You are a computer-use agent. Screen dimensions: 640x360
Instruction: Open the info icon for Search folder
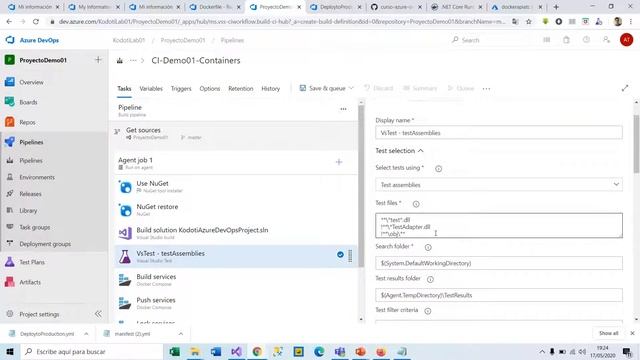[428, 247]
